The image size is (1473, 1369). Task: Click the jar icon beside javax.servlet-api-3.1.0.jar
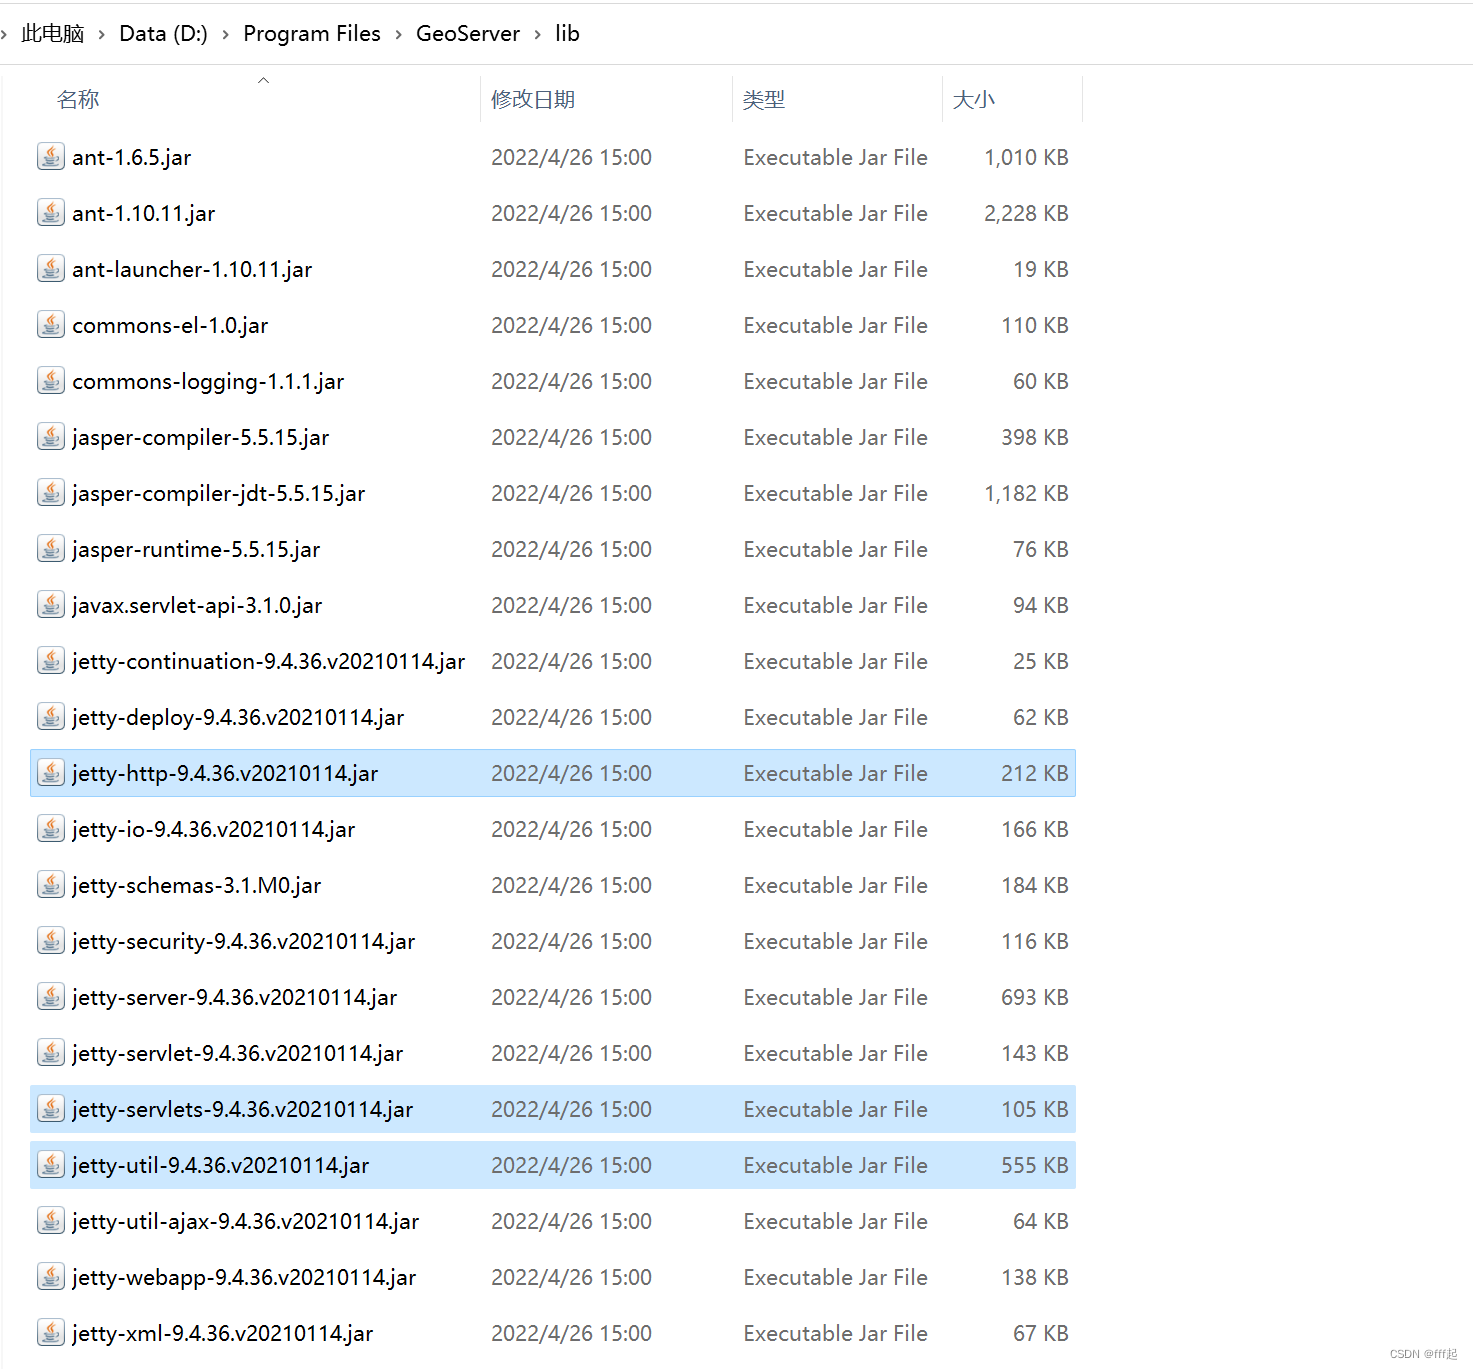[x=50, y=605]
